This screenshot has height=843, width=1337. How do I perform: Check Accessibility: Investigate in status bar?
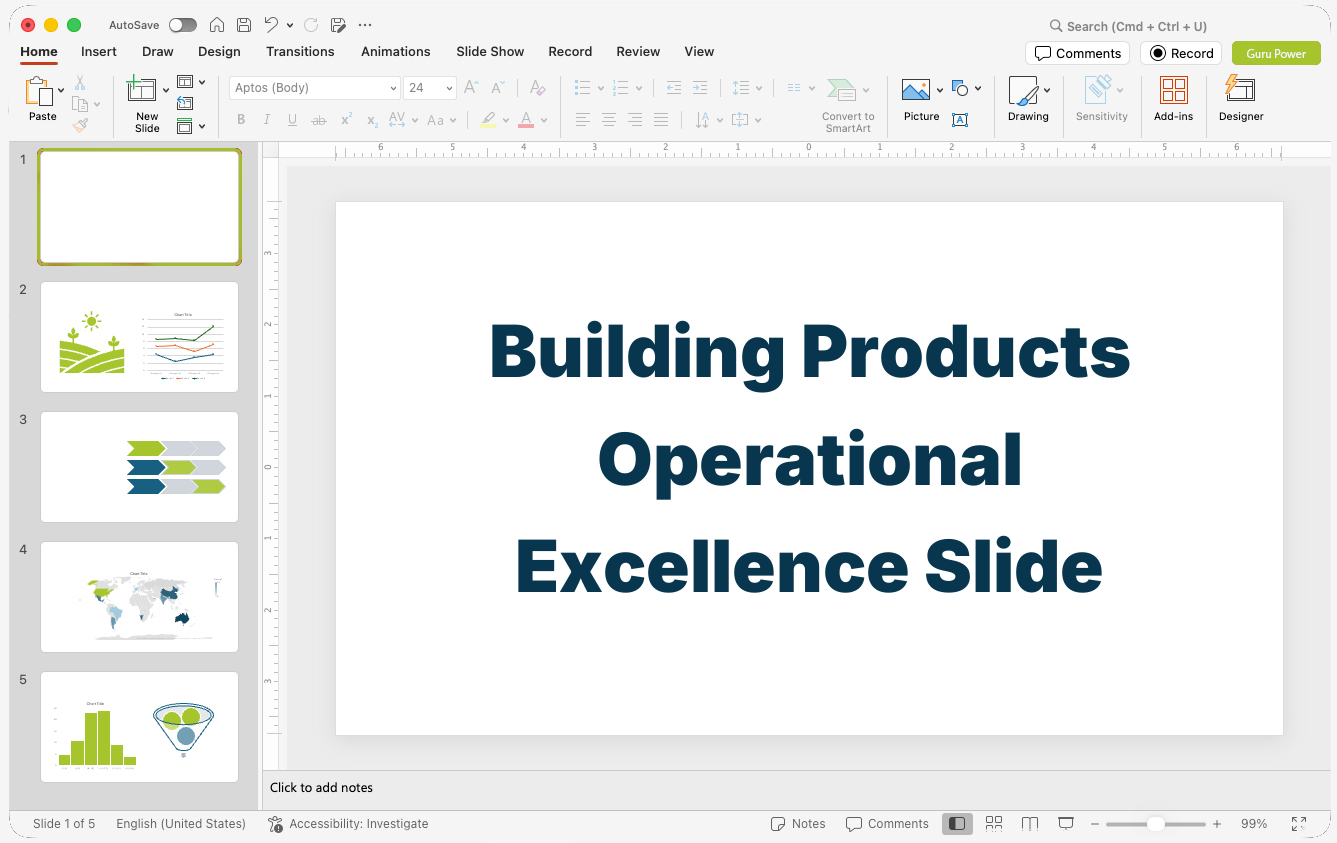348,824
